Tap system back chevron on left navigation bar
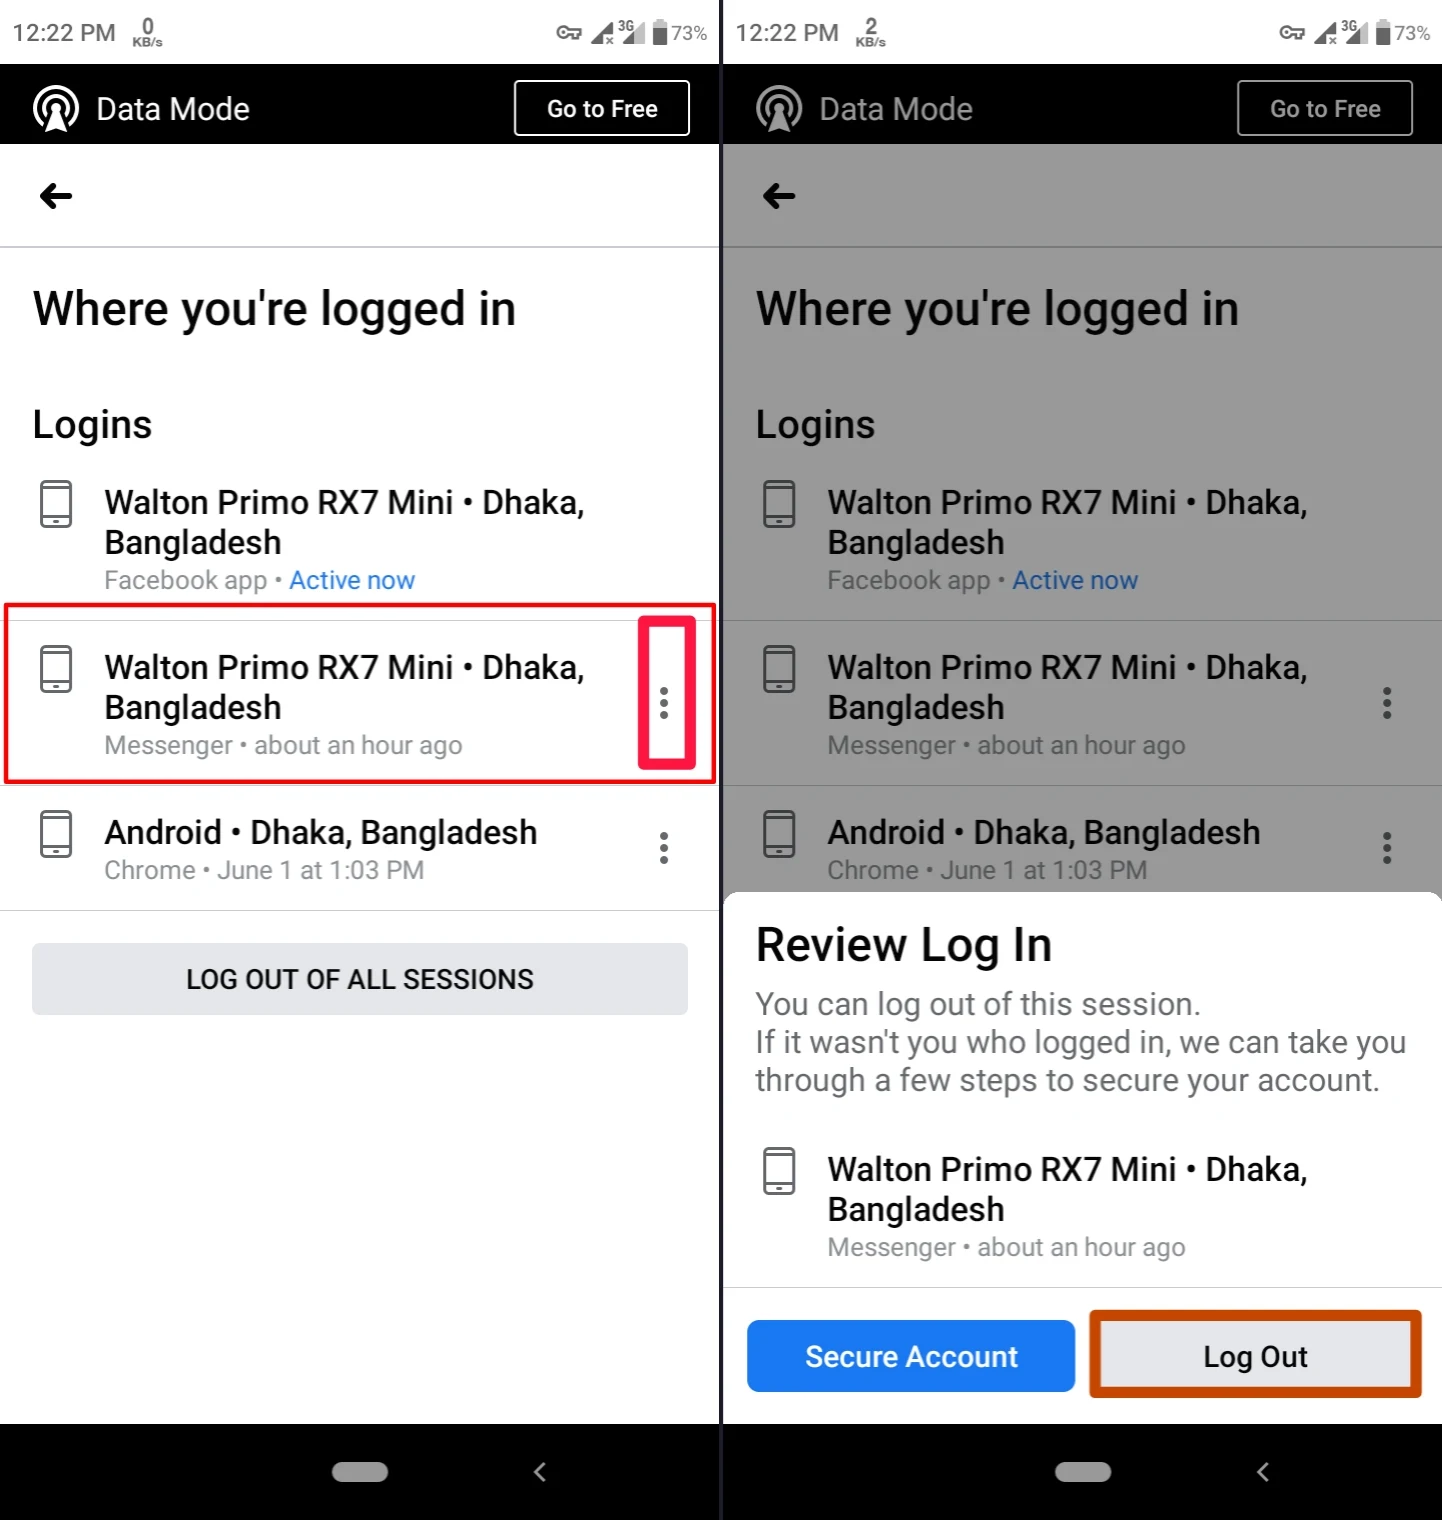The image size is (1442, 1520). [x=540, y=1472]
